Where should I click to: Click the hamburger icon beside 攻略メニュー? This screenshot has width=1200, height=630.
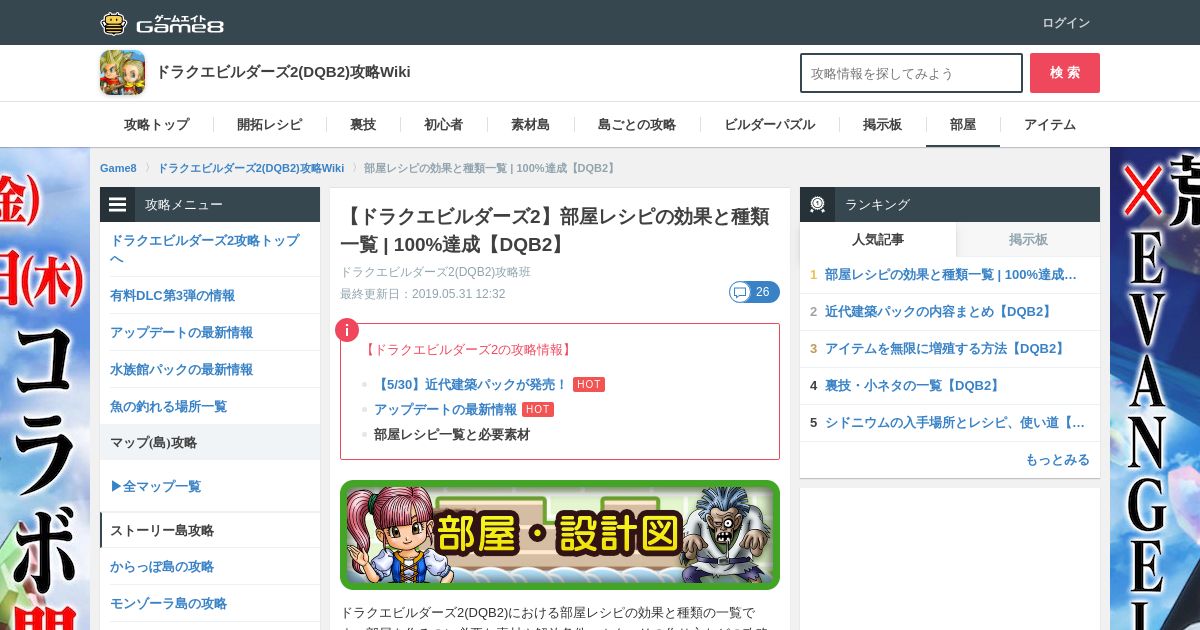(x=118, y=204)
